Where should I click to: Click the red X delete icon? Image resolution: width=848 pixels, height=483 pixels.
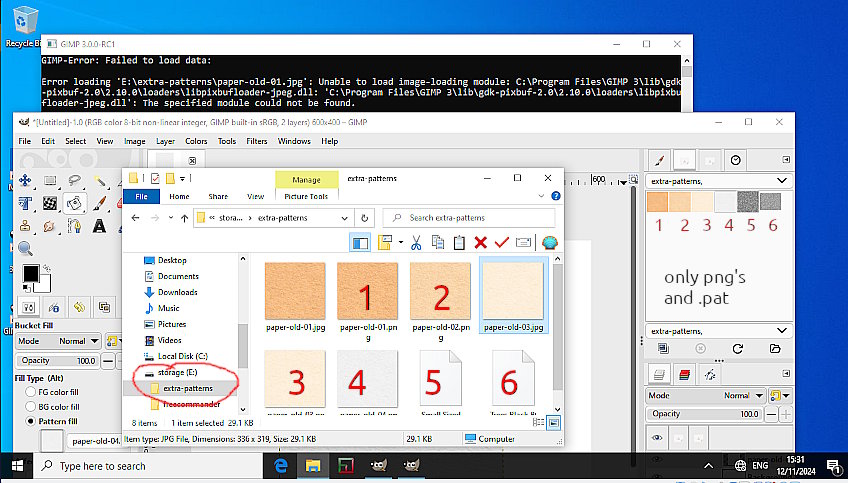point(481,242)
